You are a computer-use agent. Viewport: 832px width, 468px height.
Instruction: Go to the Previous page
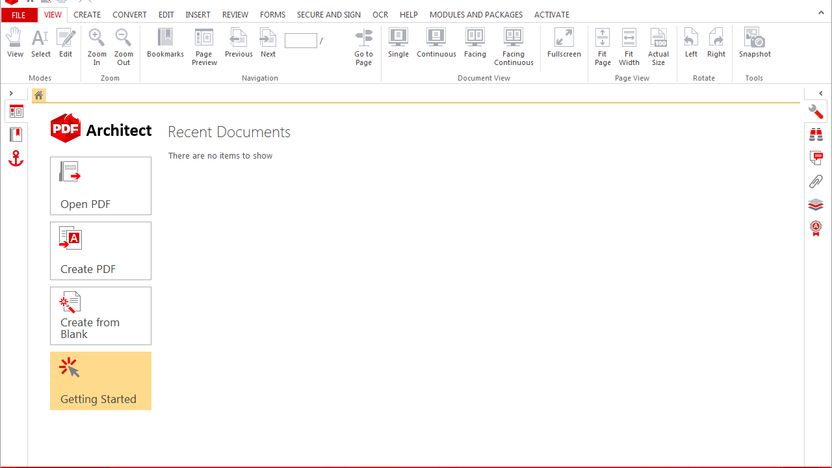point(238,43)
